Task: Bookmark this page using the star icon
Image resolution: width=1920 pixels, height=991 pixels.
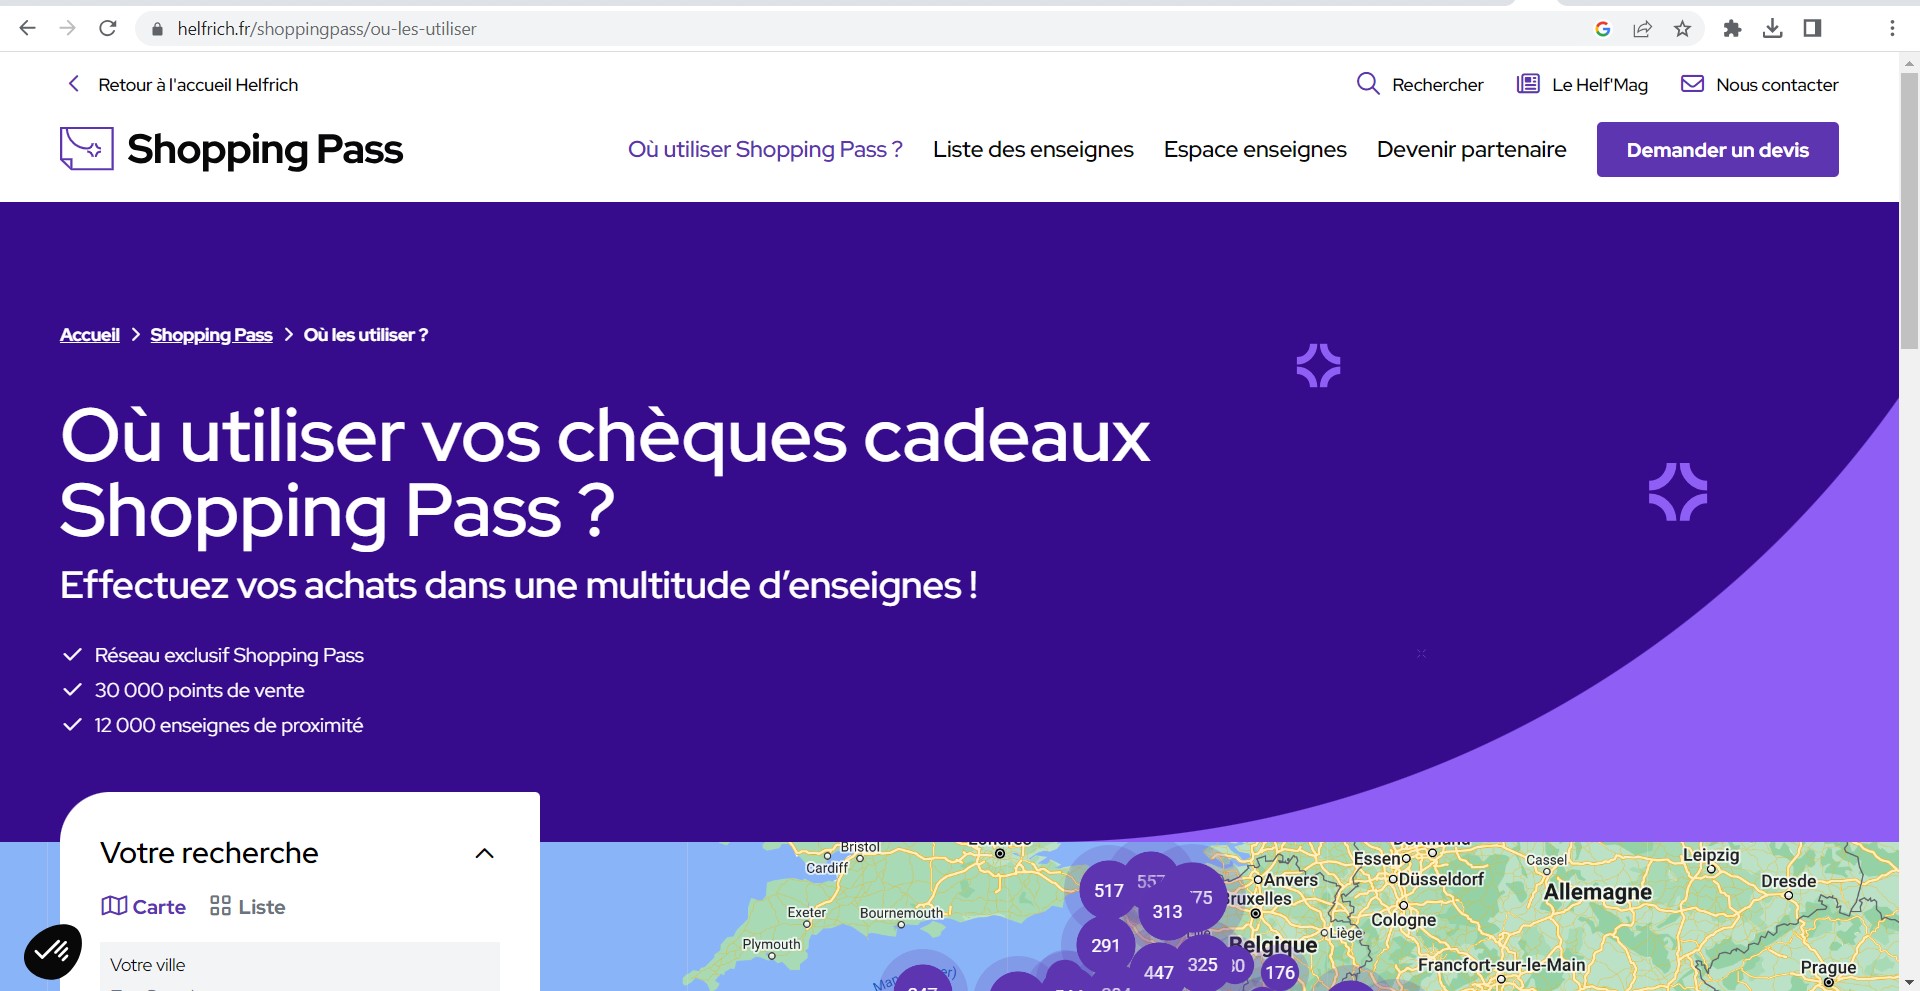Action: tap(1682, 28)
